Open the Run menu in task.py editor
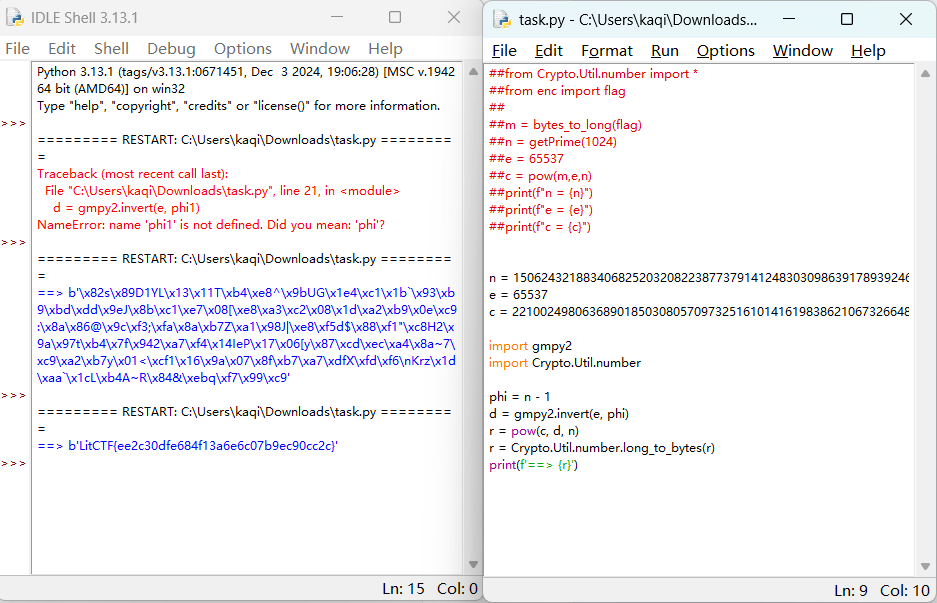Screen dimensions: 937x603 coord(664,51)
